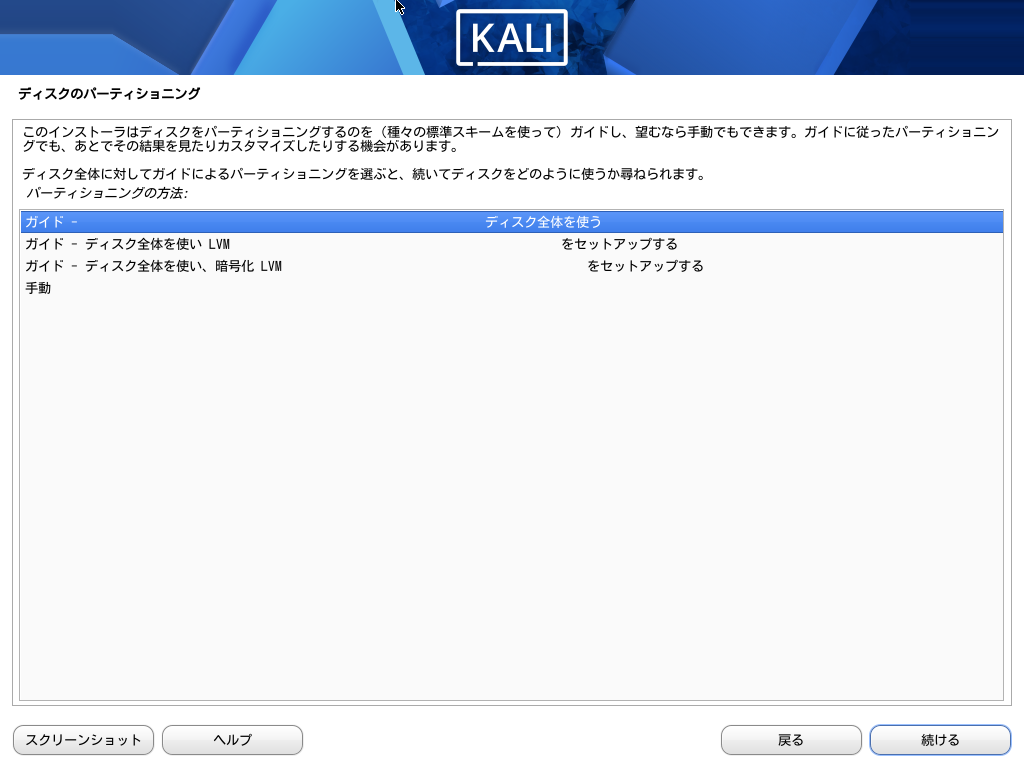Pick the 手動 manual partitioning entry

click(x=511, y=288)
